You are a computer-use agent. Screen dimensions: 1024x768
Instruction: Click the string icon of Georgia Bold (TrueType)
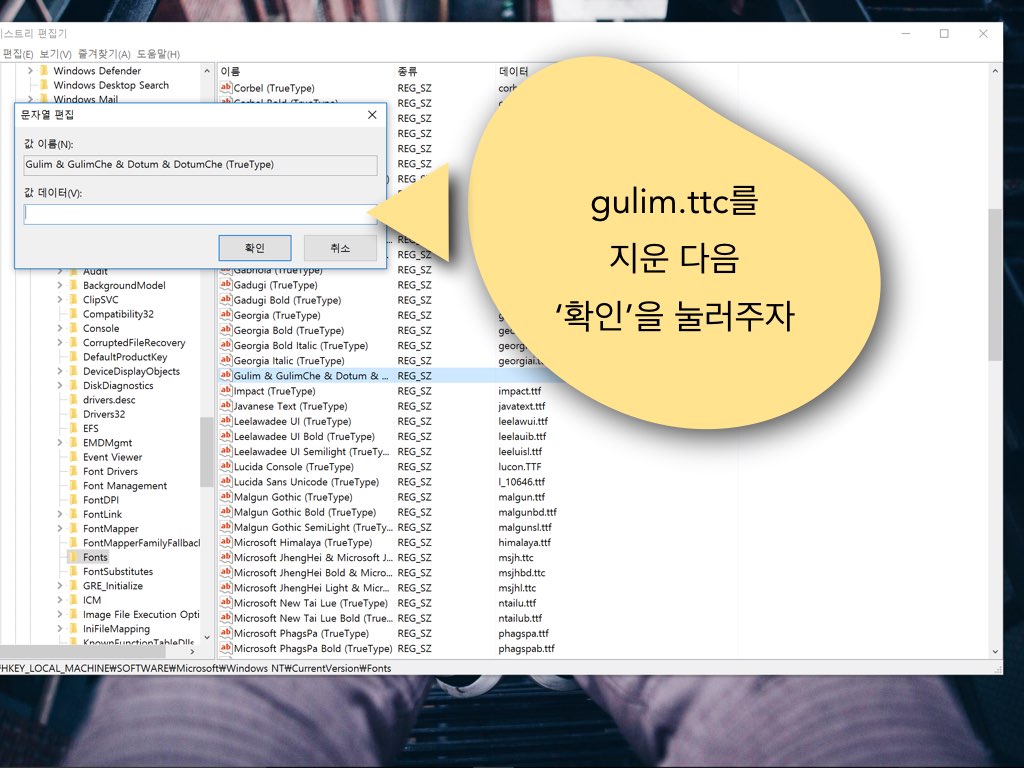click(226, 330)
